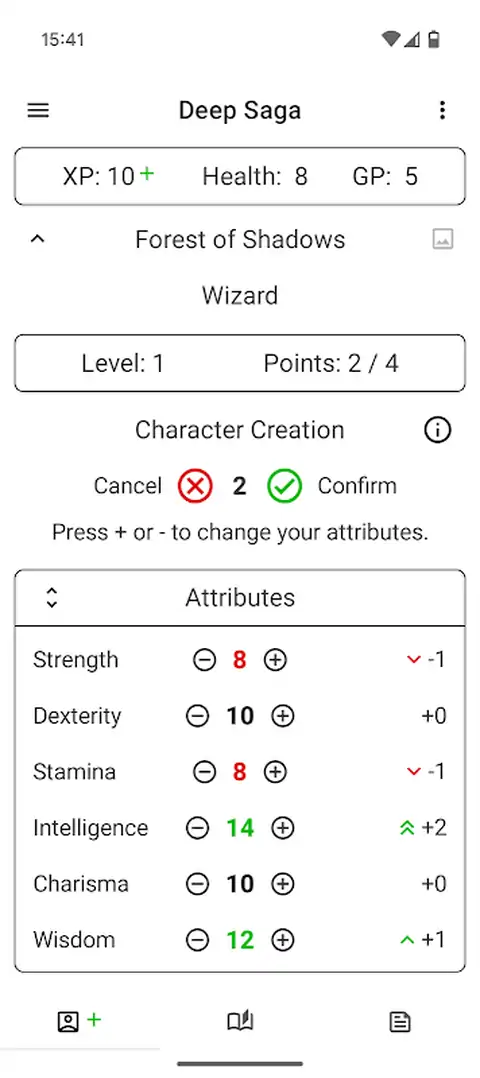Show Character Creation info icon

(437, 430)
